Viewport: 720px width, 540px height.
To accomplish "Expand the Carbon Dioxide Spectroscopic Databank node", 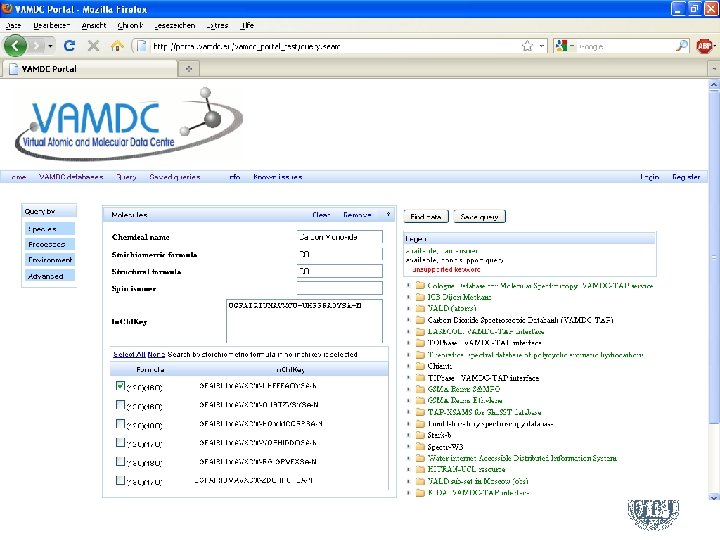I will tap(408, 320).
